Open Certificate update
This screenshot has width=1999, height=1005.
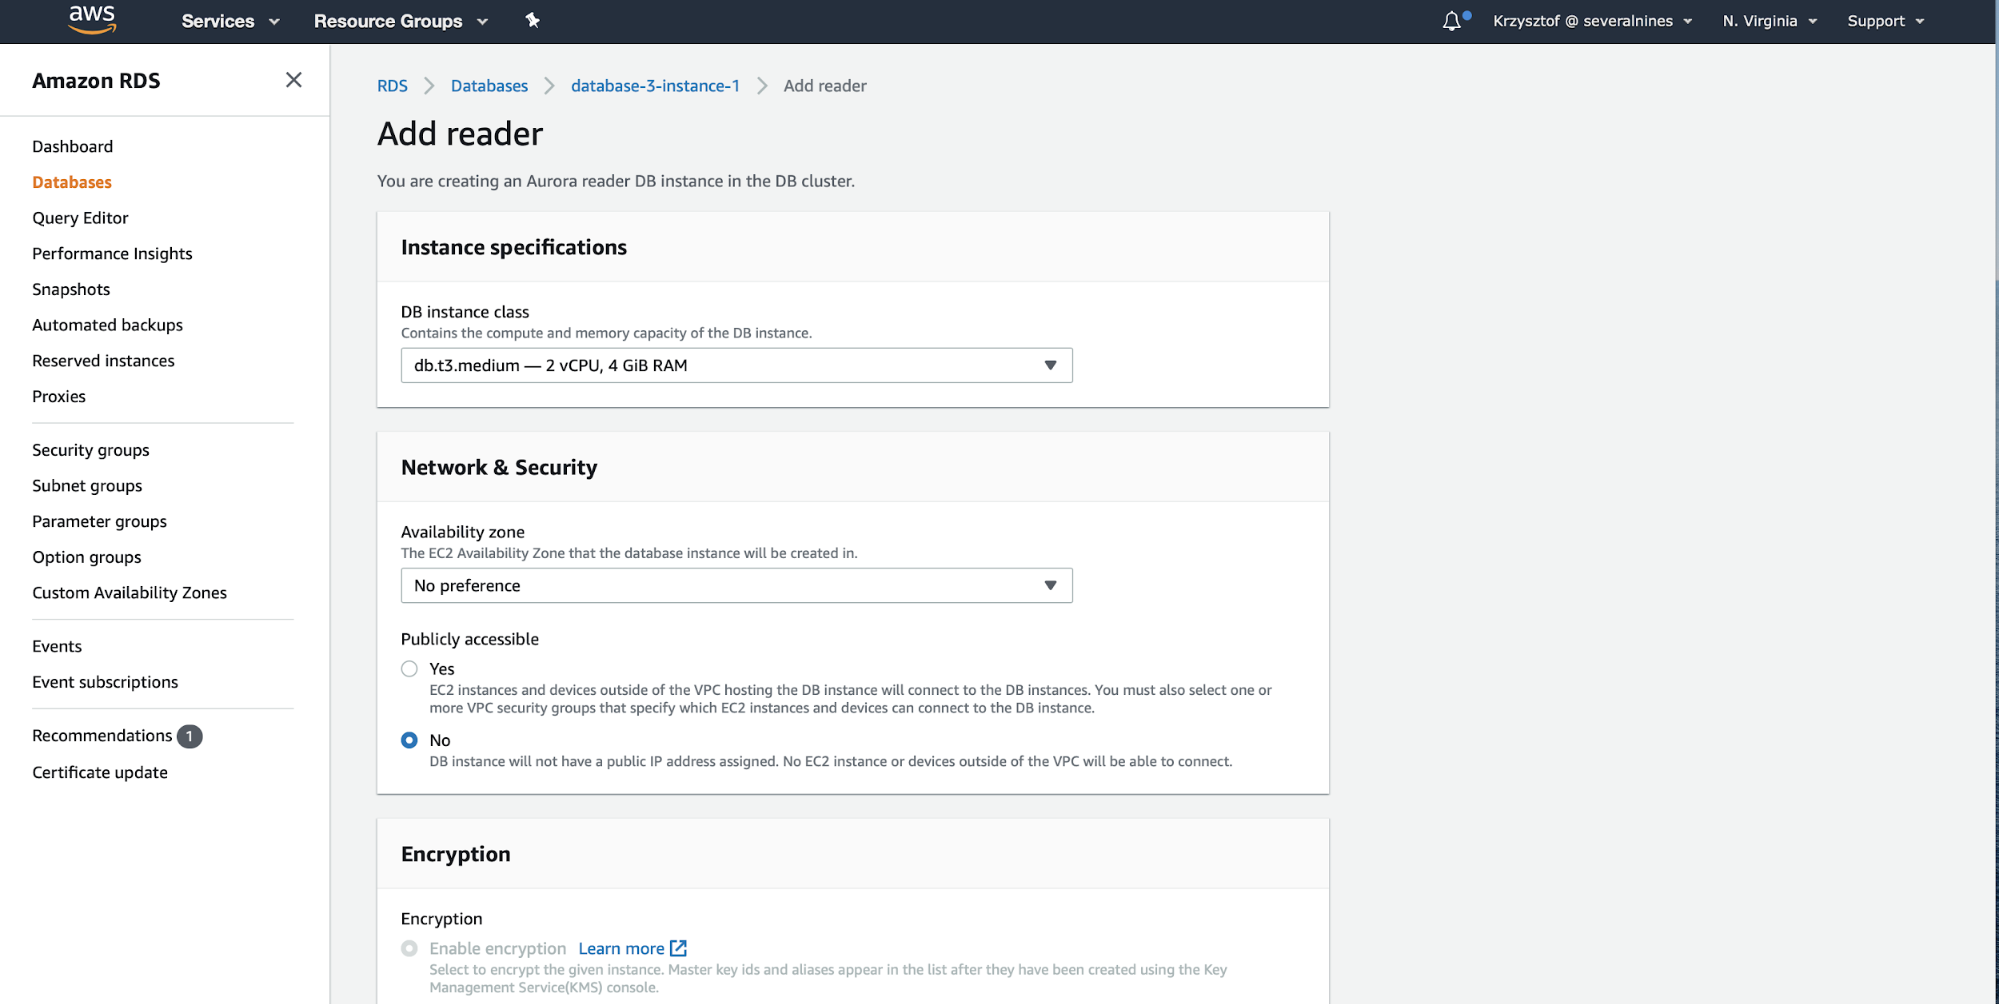pyautogui.click(x=100, y=772)
